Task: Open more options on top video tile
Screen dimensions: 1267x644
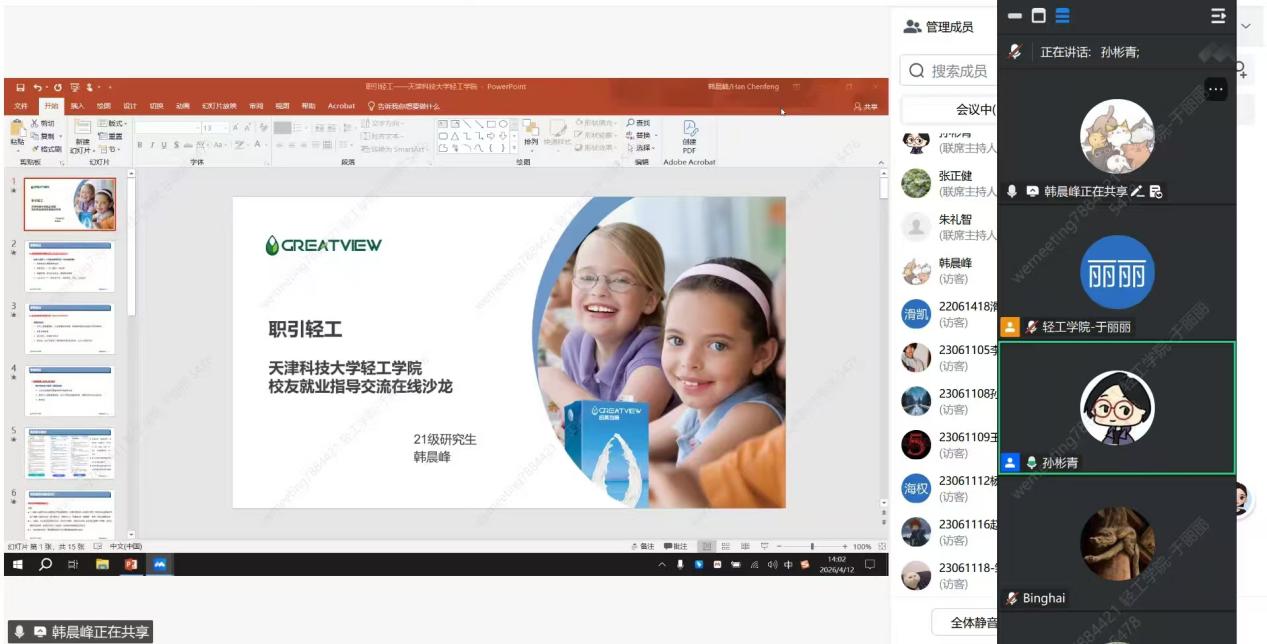Action: [x=1215, y=89]
